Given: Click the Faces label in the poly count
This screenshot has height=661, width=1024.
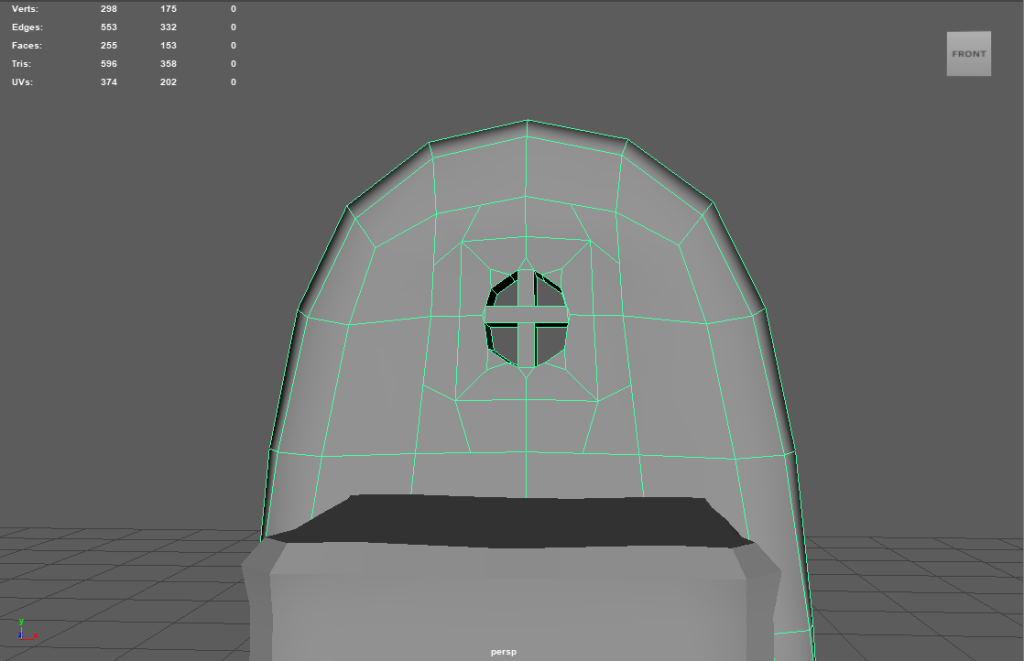Looking at the screenshot, I should (27, 45).
